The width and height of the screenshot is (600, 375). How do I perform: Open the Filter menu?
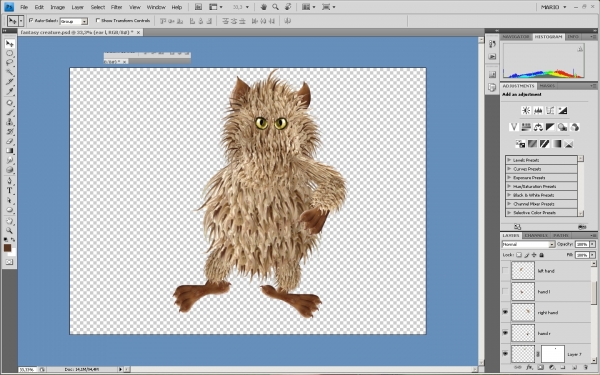116,7
